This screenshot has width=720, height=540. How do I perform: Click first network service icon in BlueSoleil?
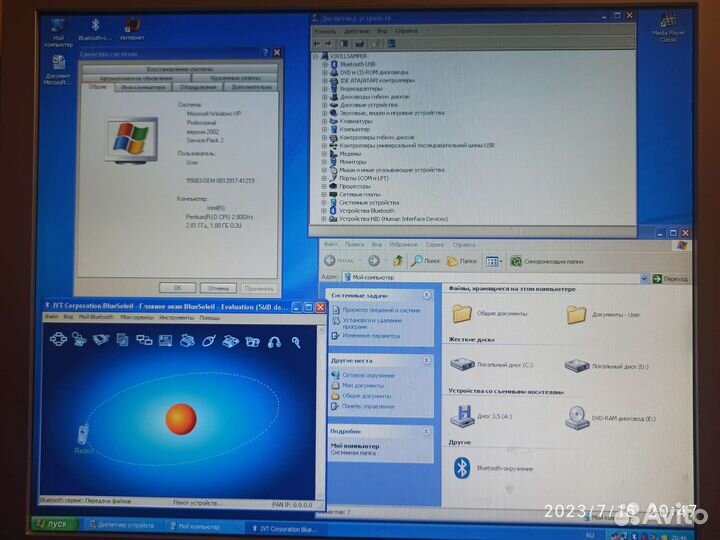tap(58, 339)
